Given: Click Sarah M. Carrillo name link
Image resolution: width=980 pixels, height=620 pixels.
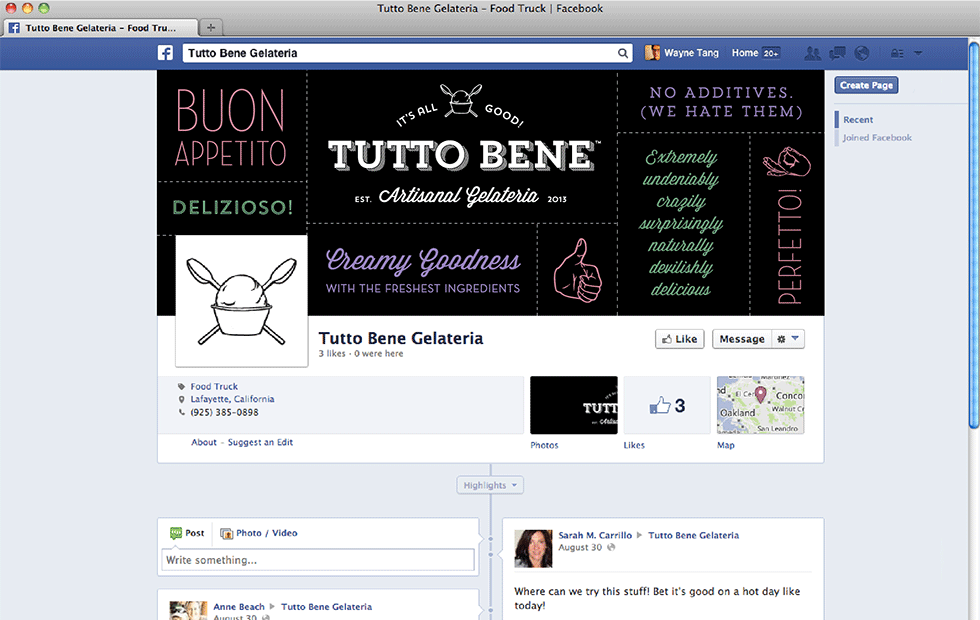Looking at the screenshot, I should (x=595, y=535).
